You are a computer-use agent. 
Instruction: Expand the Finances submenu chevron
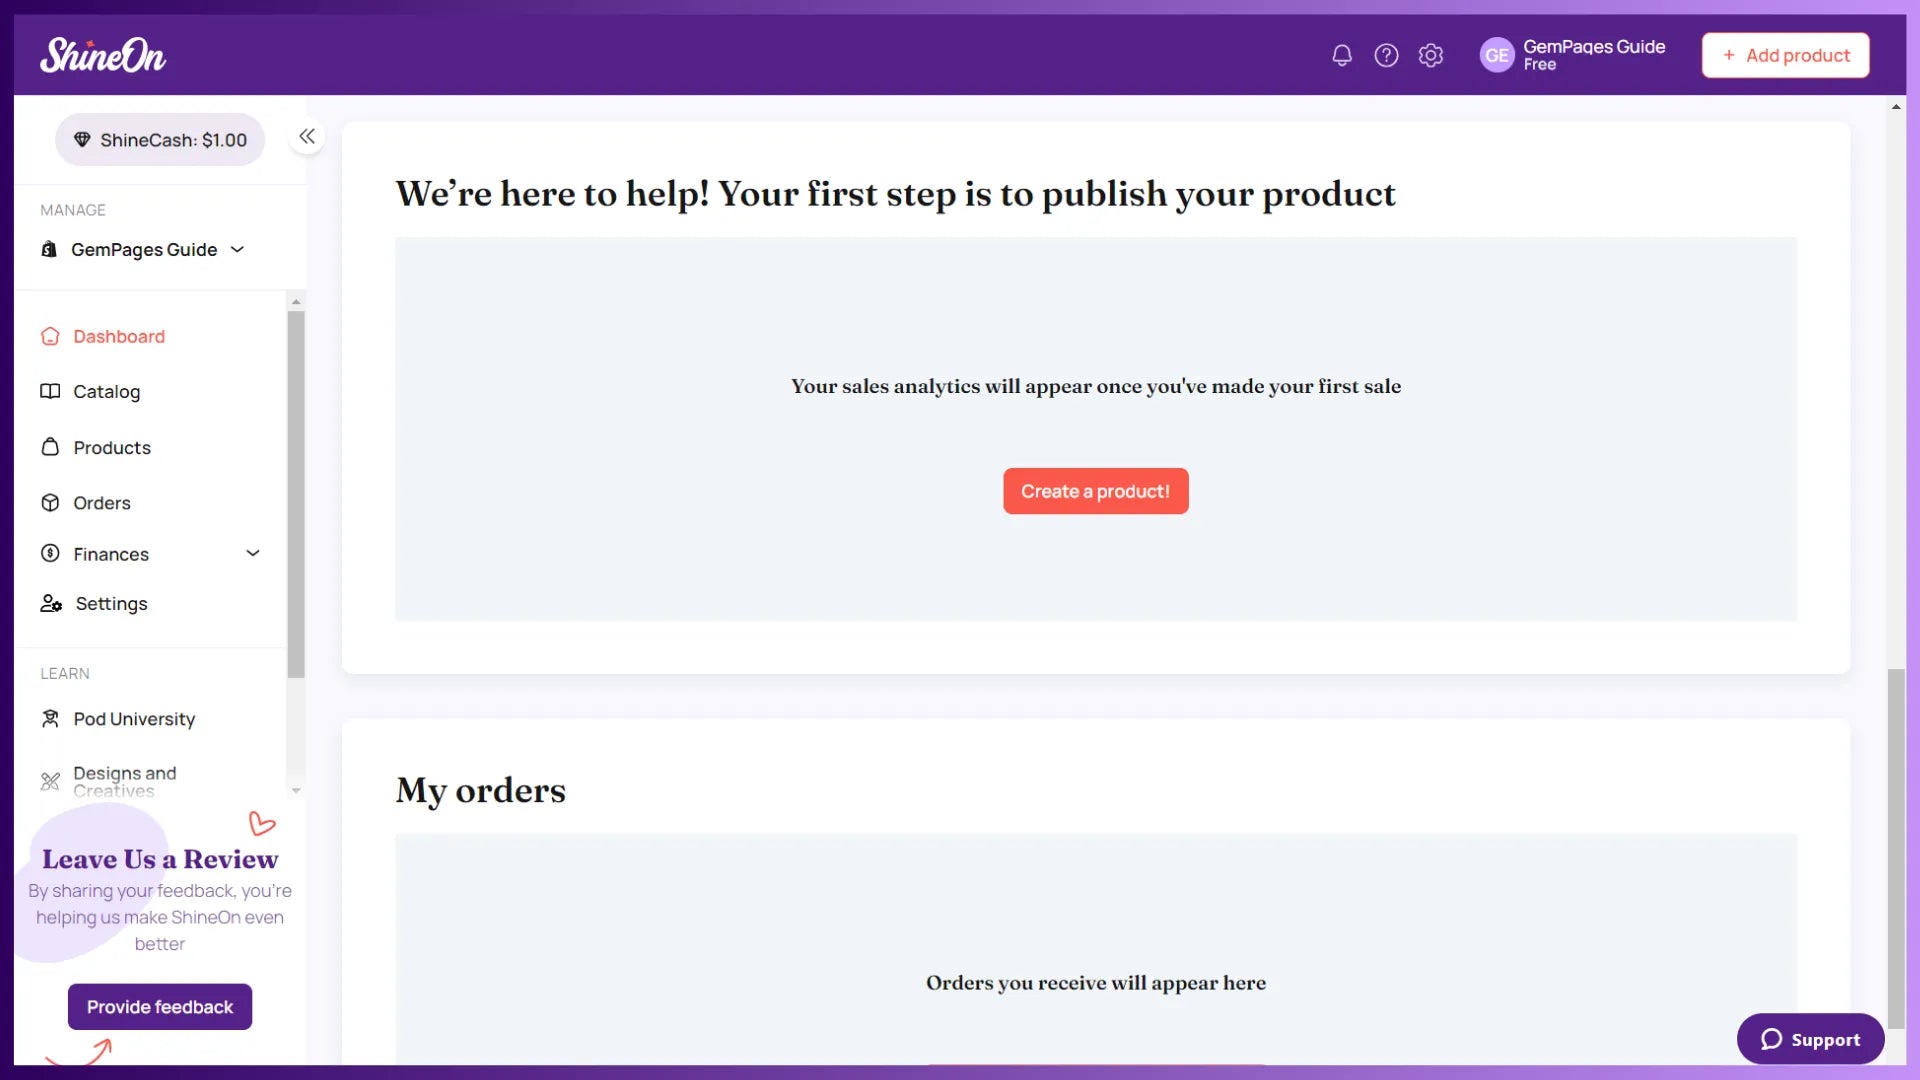pyautogui.click(x=253, y=553)
